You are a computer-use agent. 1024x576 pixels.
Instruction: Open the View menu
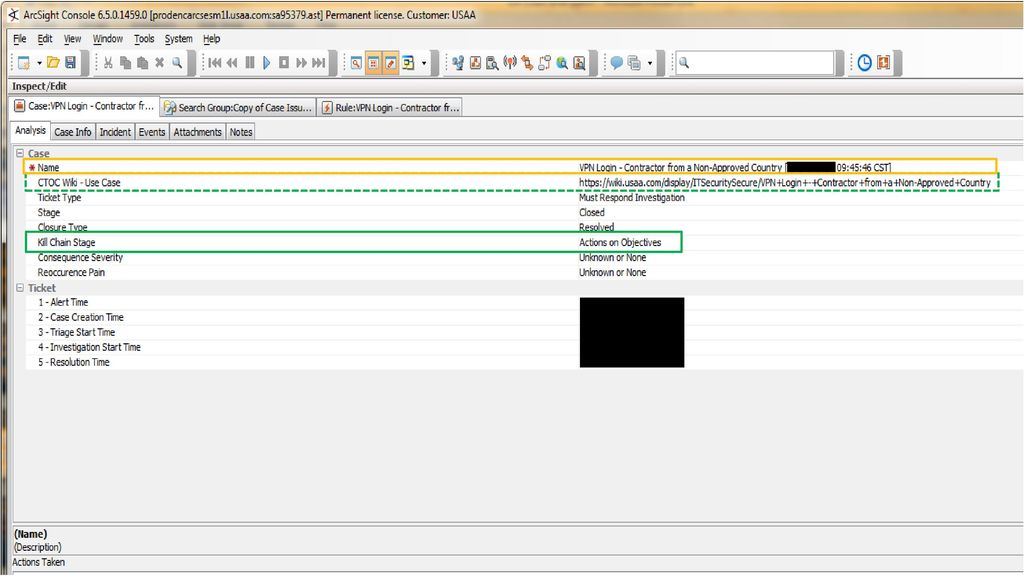(x=72, y=39)
